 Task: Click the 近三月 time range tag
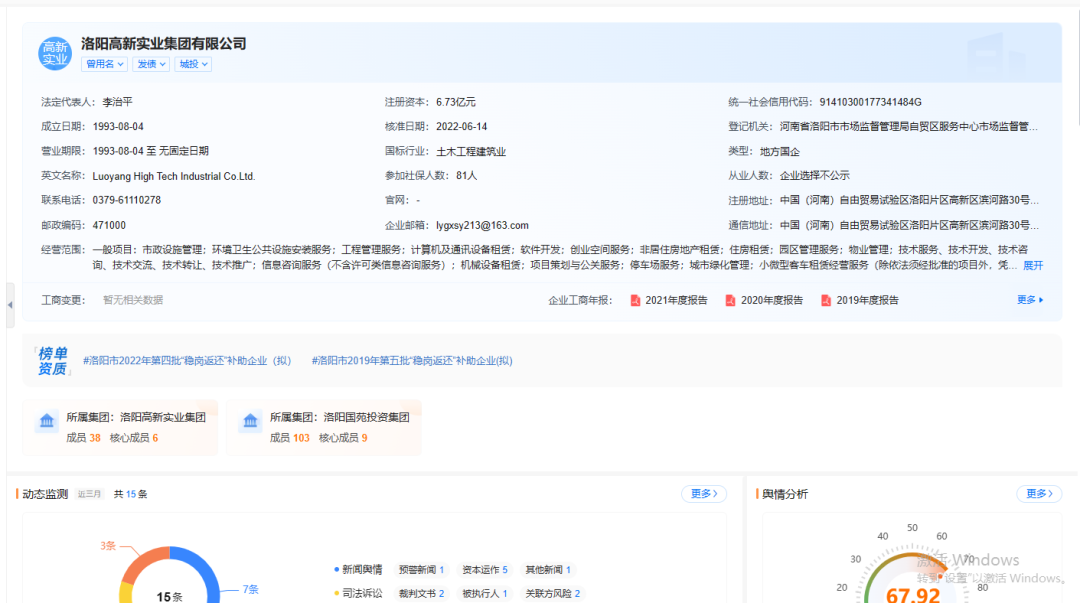coord(89,494)
